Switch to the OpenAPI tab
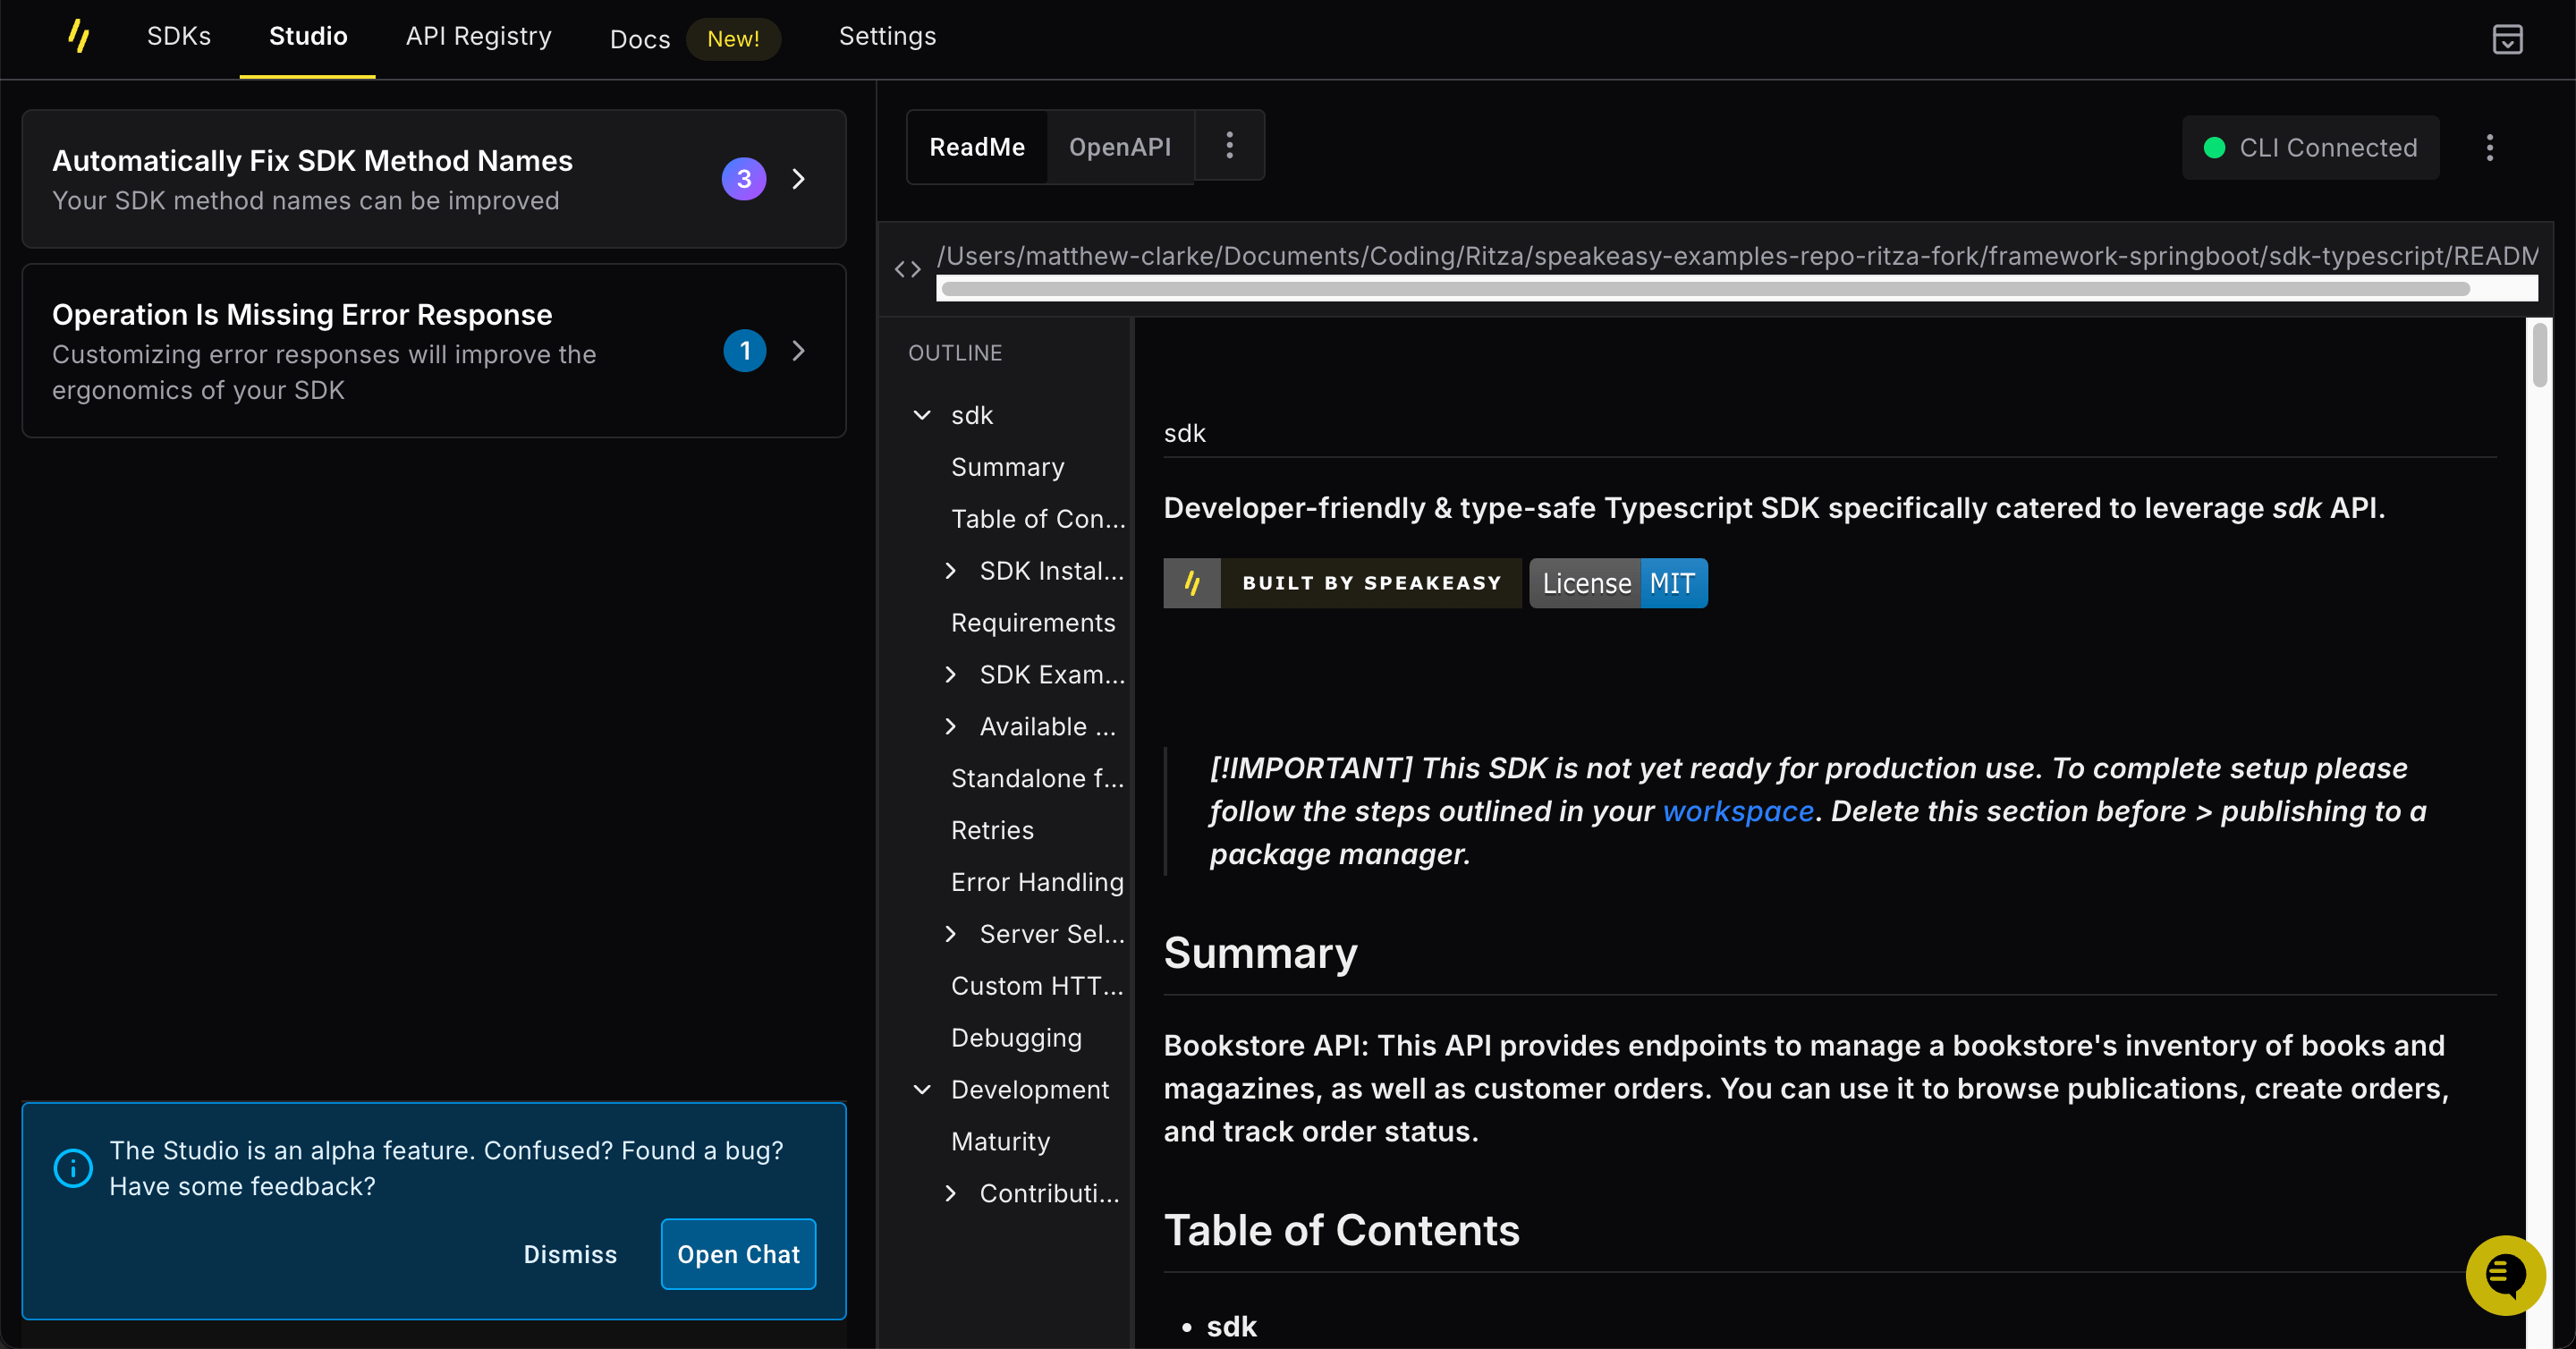This screenshot has width=2576, height=1349. pyautogui.click(x=1119, y=147)
